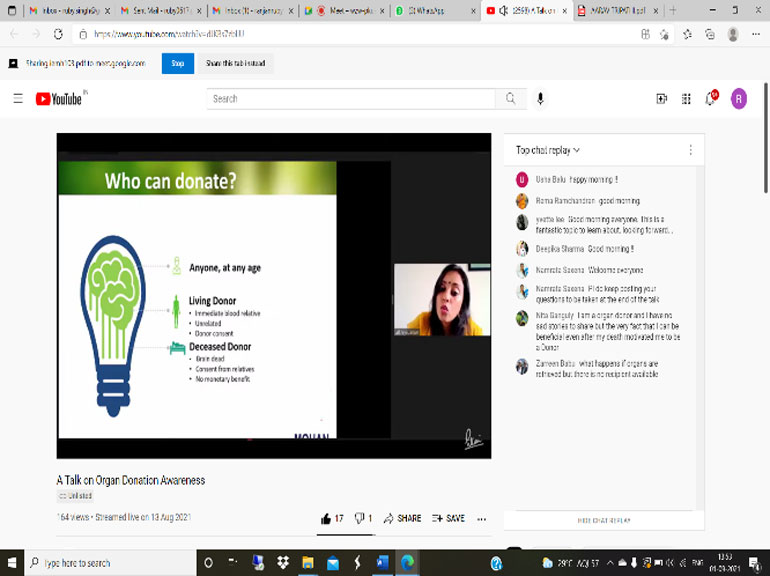
Task: Open the YouTube apps grid
Action: 686,99
